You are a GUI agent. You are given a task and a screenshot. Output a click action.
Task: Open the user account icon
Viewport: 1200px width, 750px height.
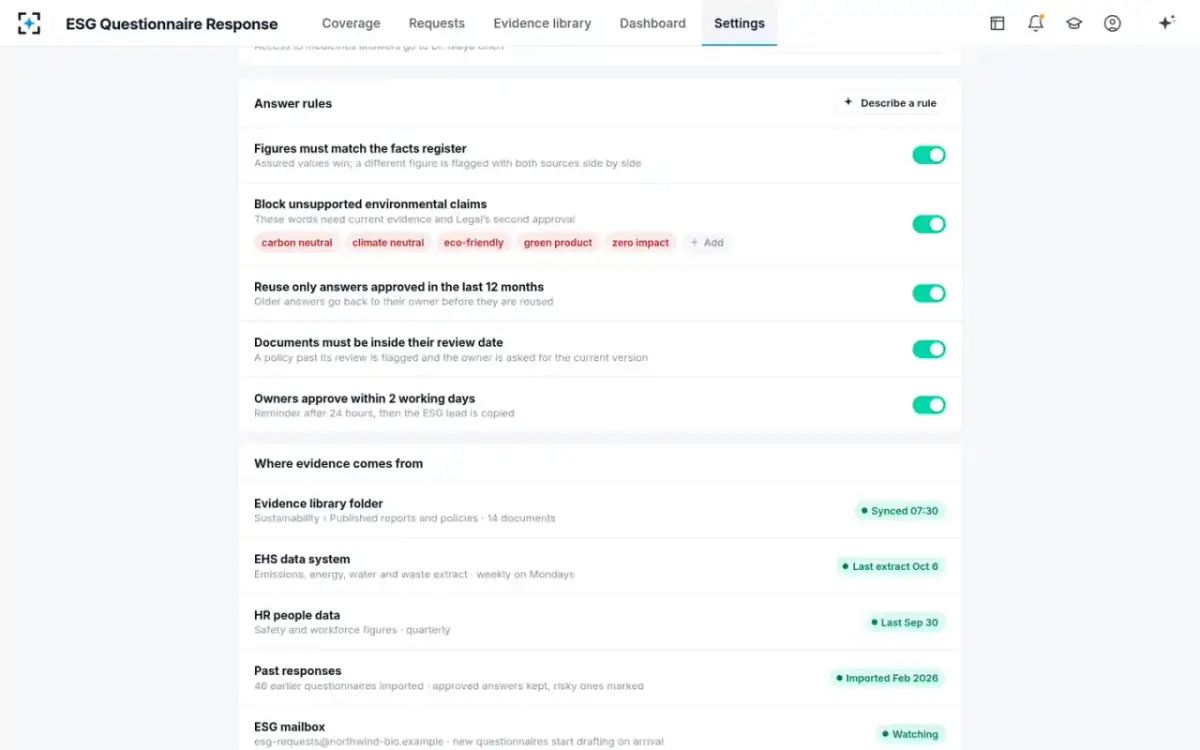click(1112, 23)
